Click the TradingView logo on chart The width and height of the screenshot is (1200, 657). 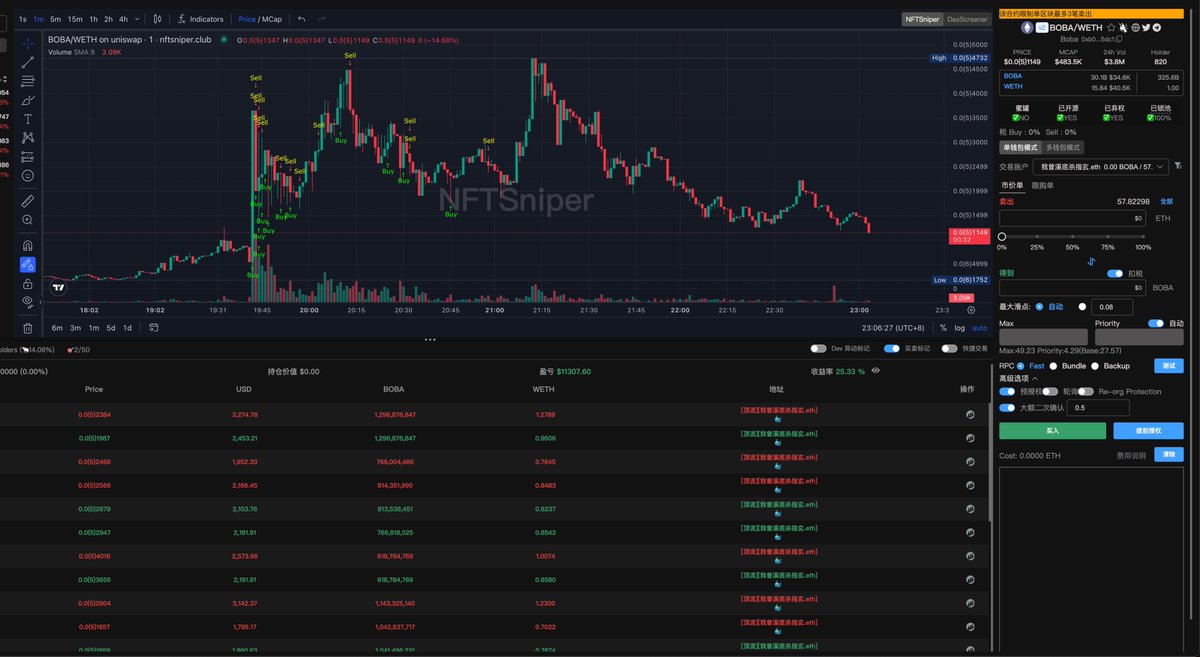[59, 287]
